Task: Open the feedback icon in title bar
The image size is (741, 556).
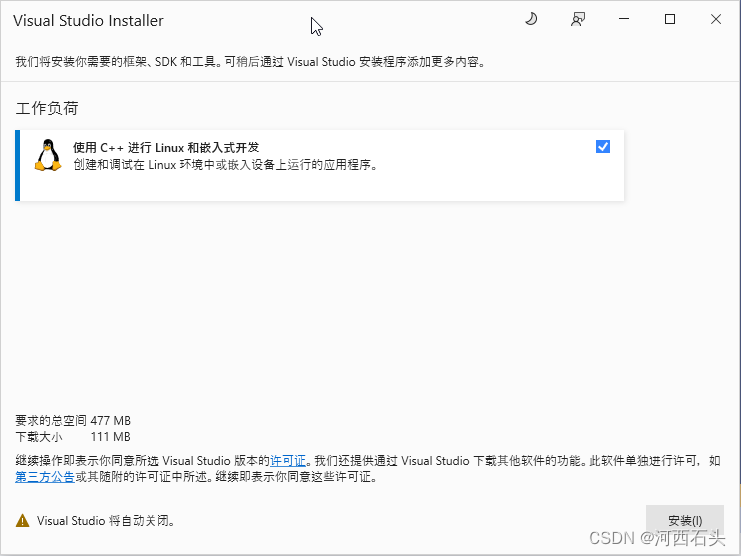Action: click(577, 19)
